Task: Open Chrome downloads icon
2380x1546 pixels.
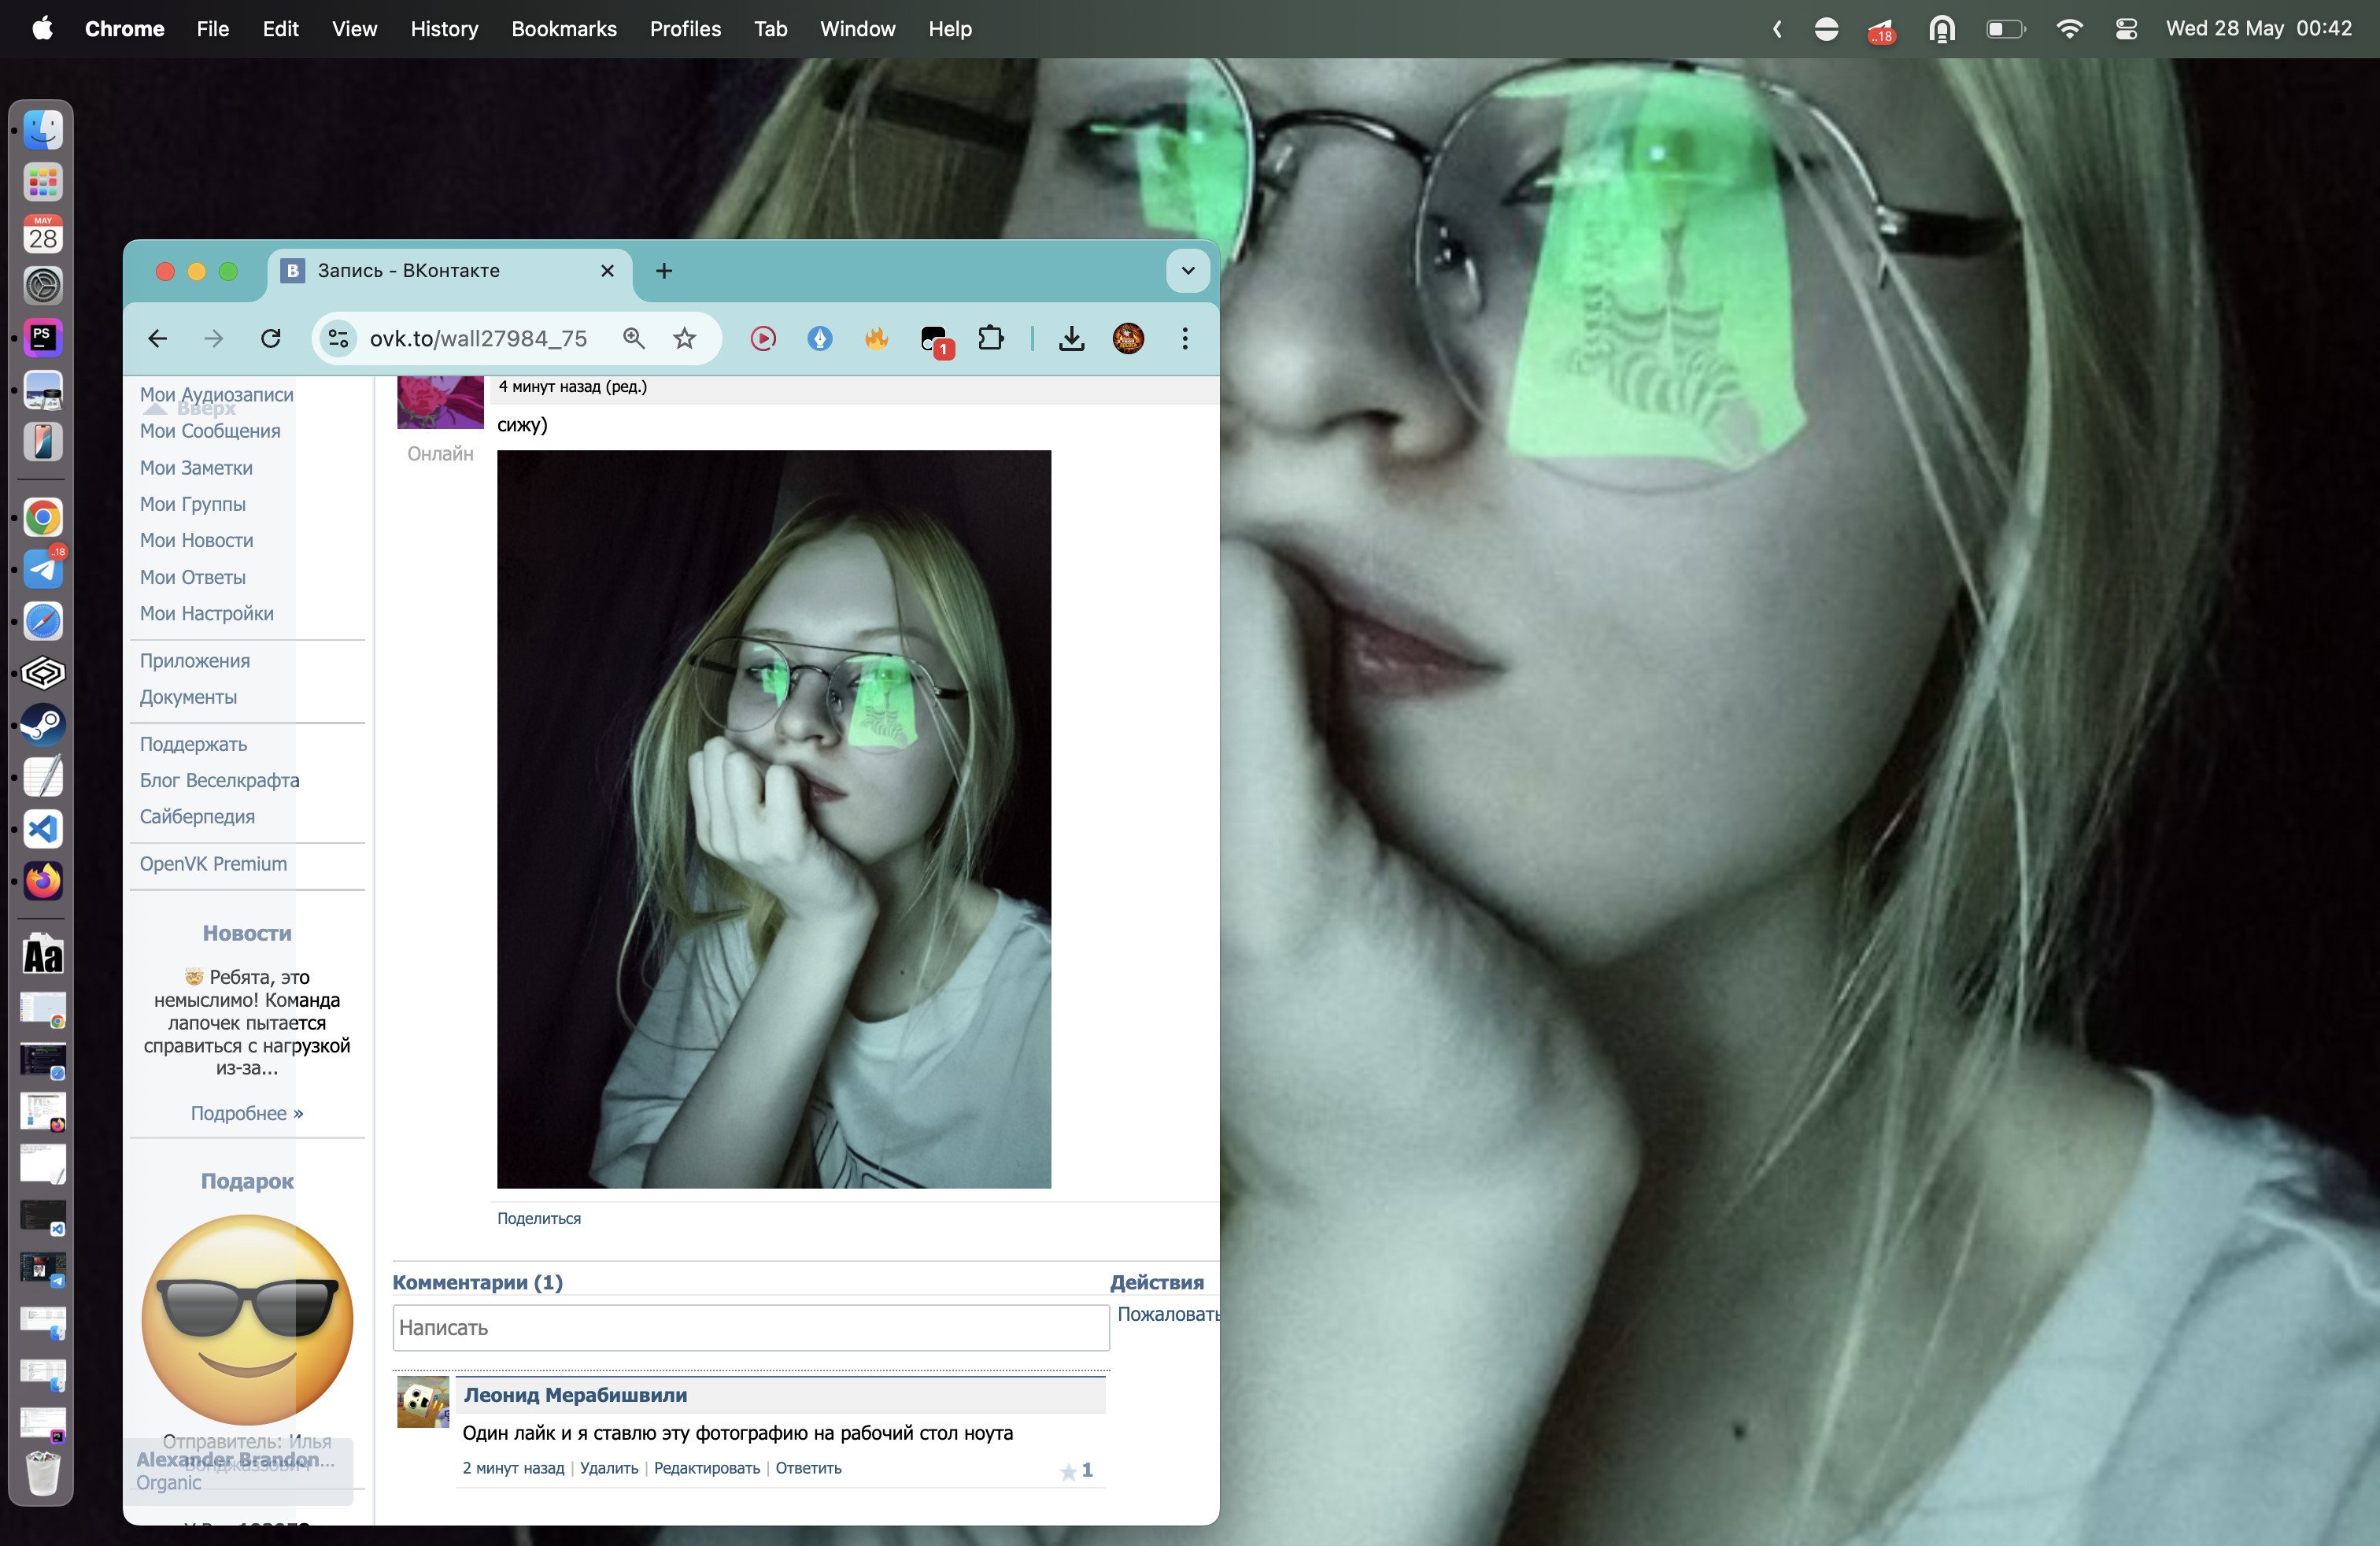Action: tap(1071, 339)
